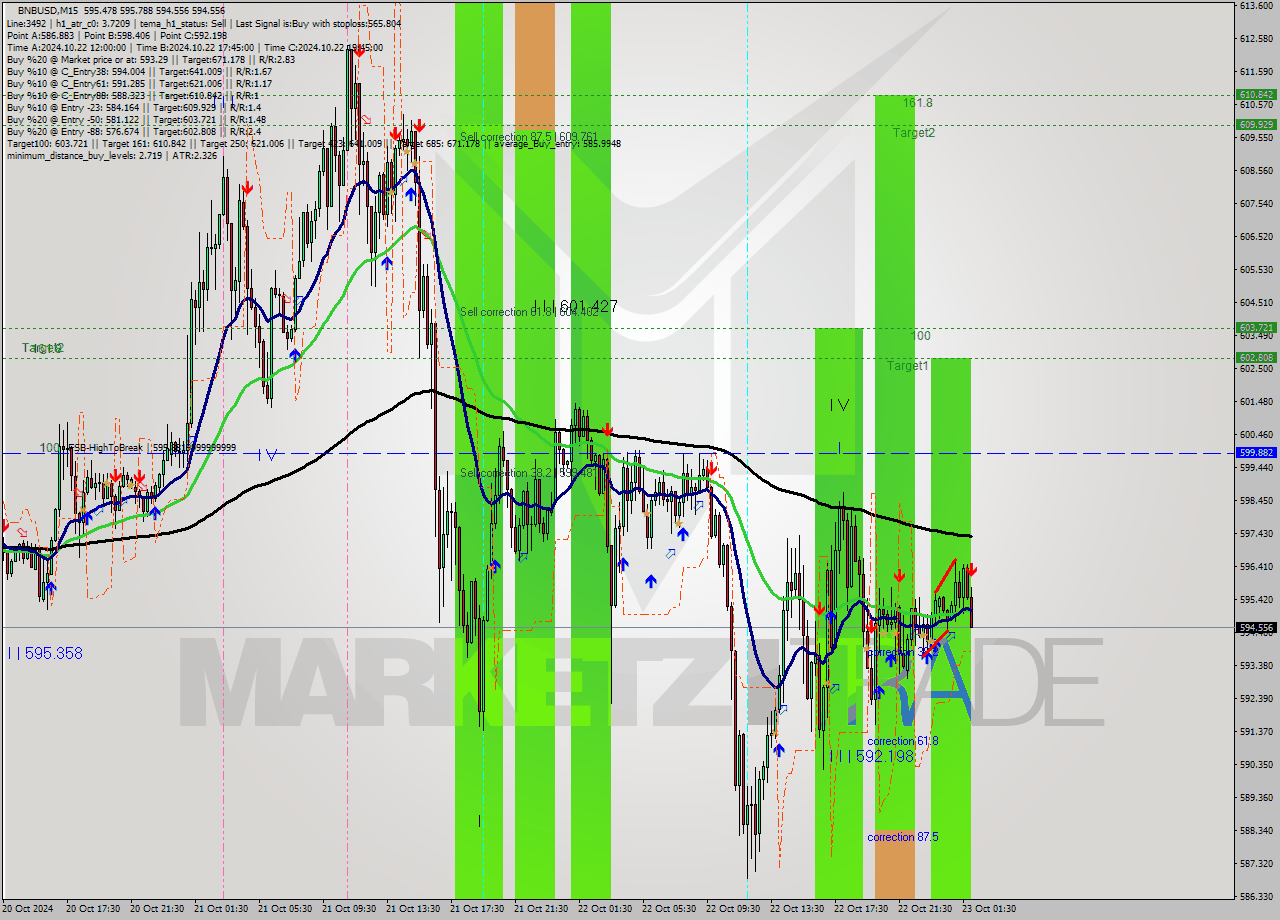Select the 22 Oct 01:30 time label
This screenshot has width=1280, height=920.
(x=605, y=909)
